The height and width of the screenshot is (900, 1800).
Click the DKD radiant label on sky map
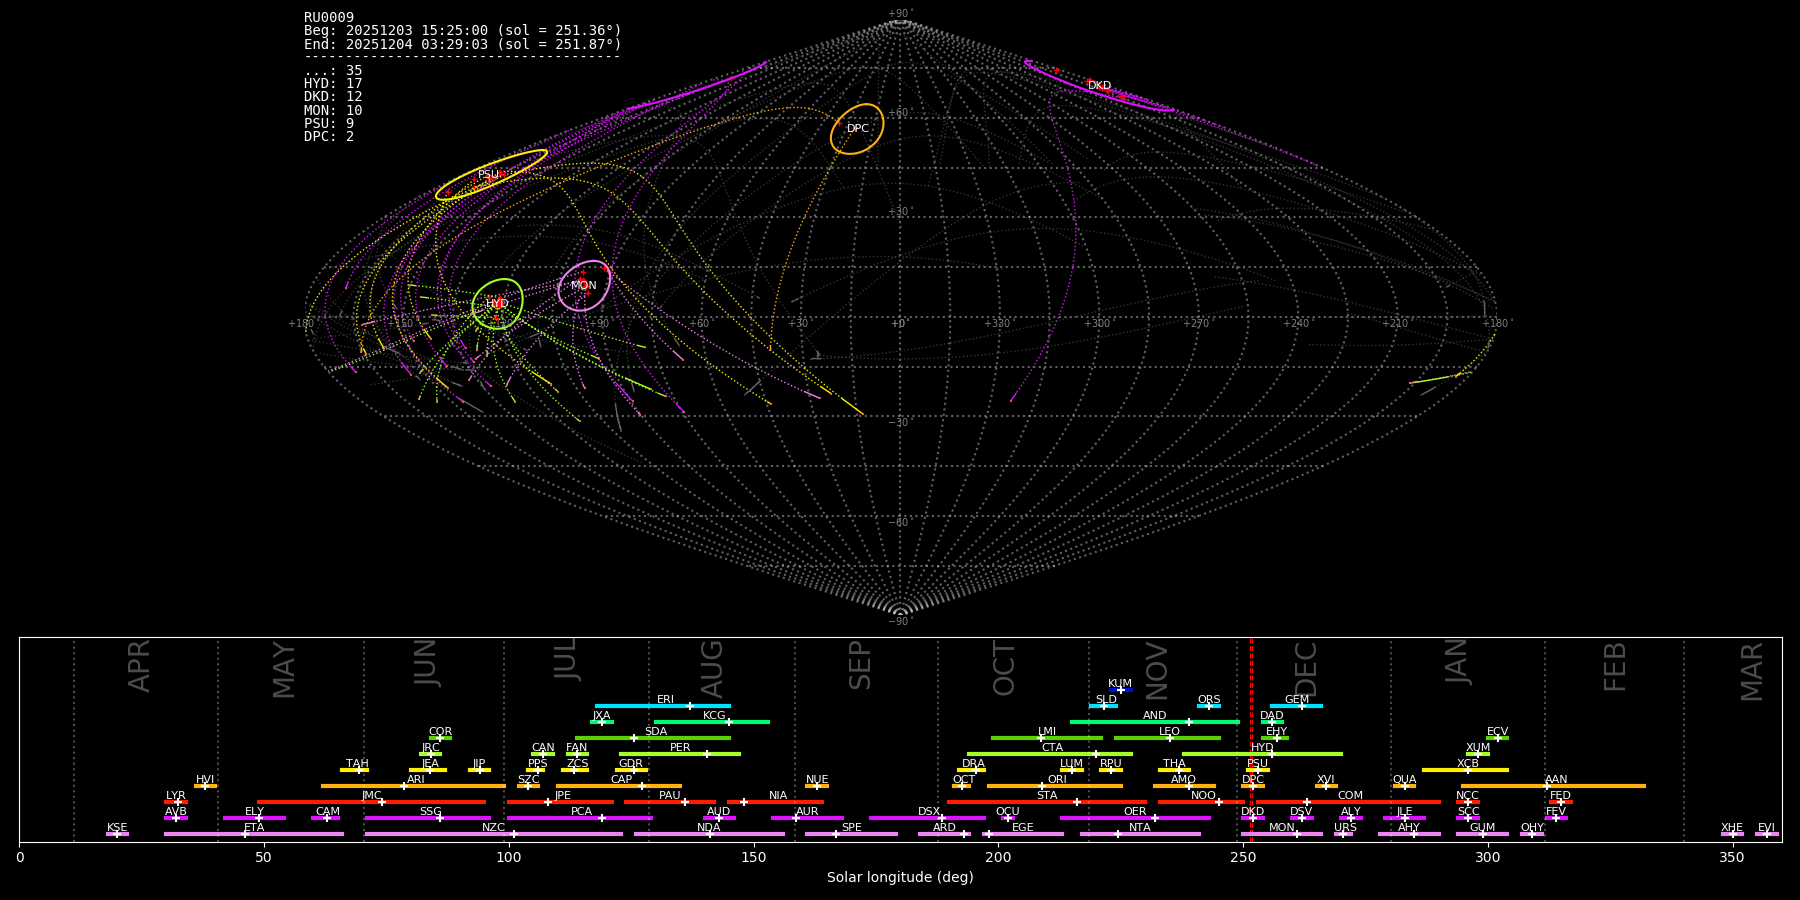click(x=1099, y=86)
